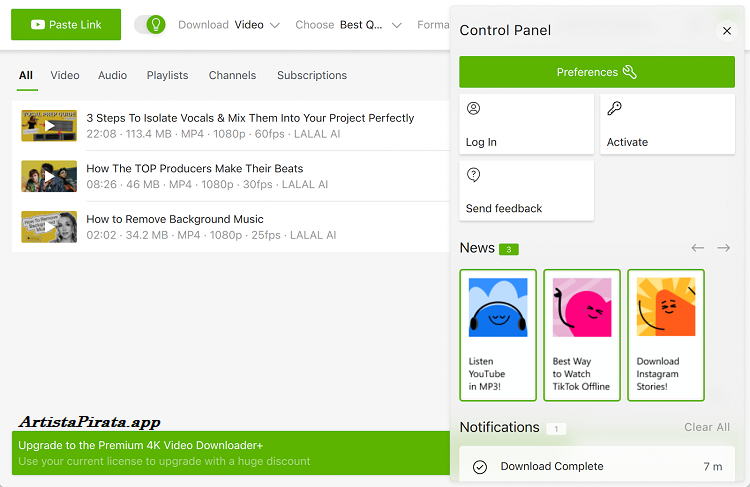Play the Isolate Vocals video thumbnail

(x=49, y=126)
